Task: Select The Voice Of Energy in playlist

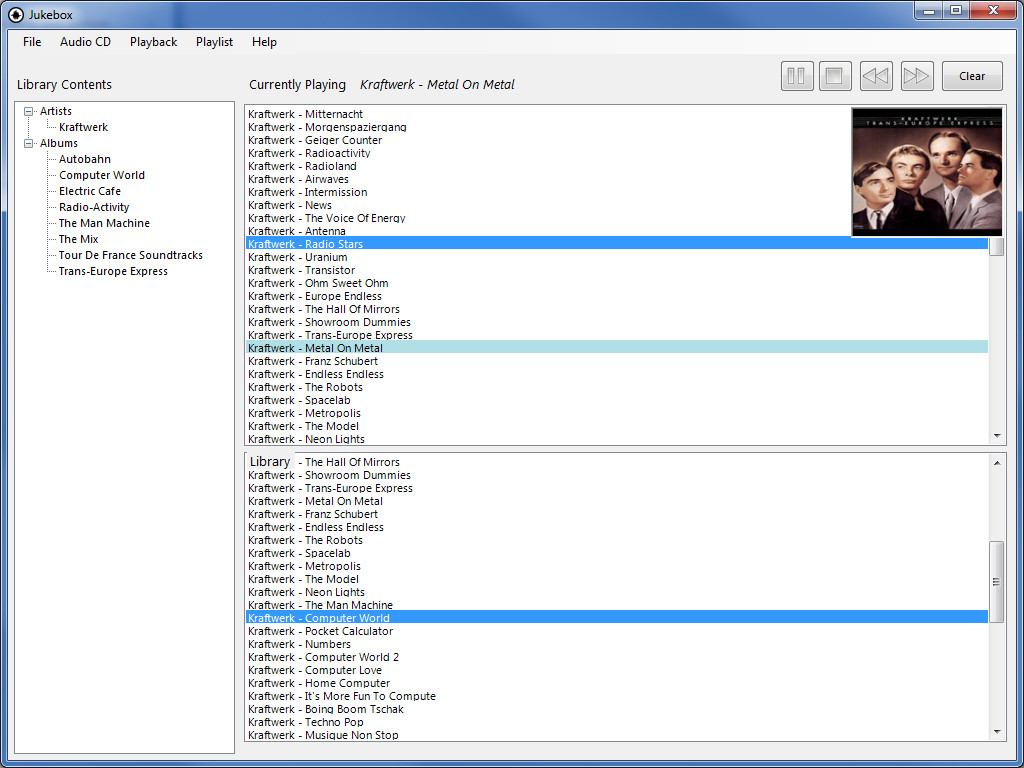Action: coord(327,218)
